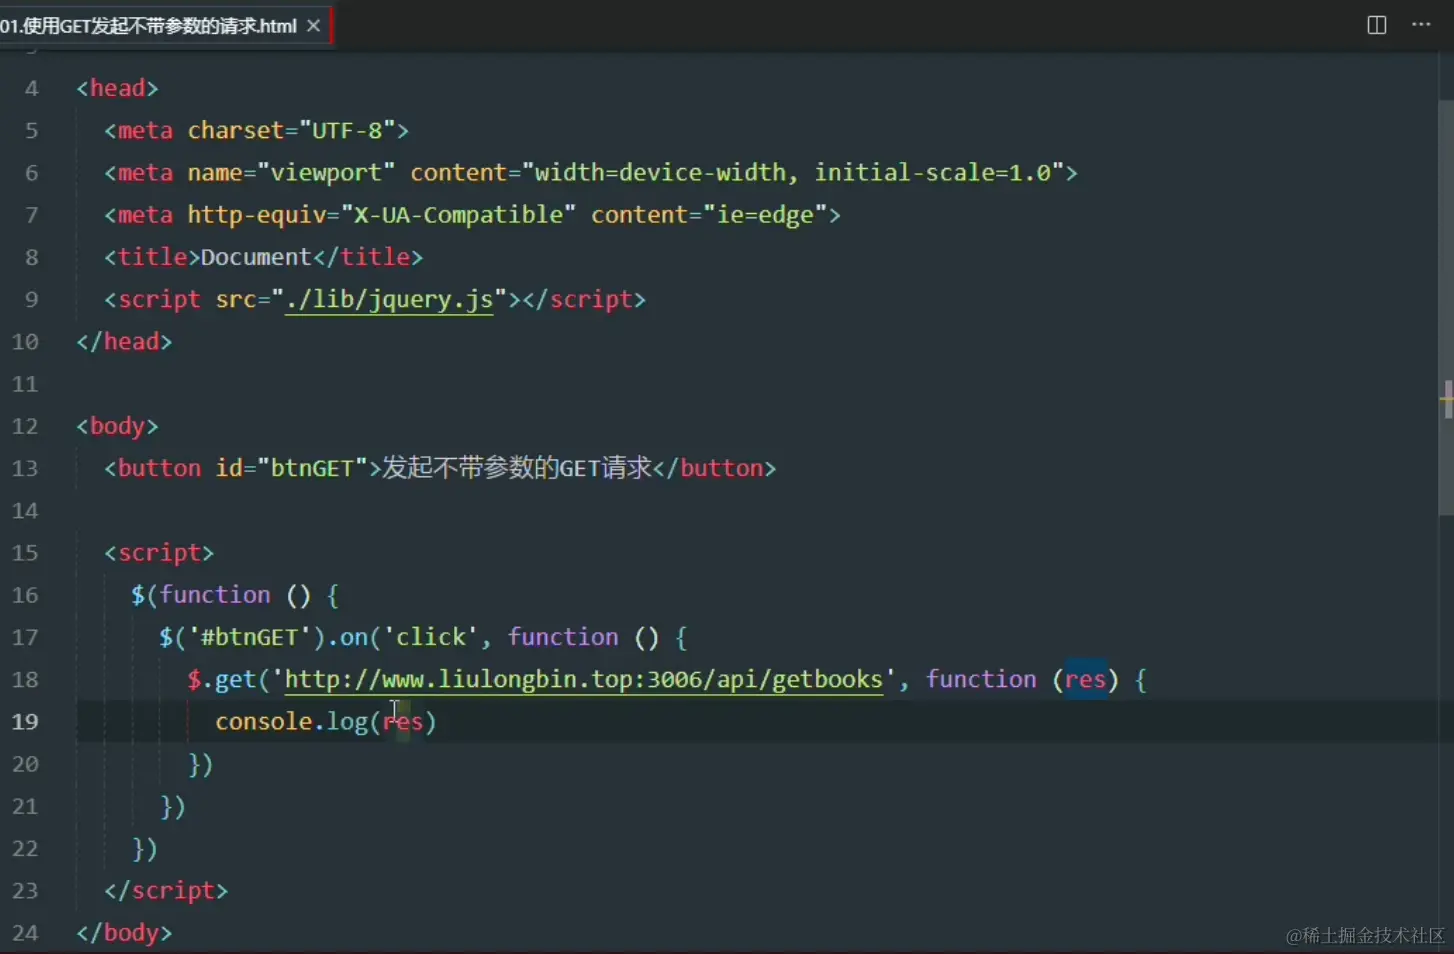Click the "function" keyword on line 16
The width and height of the screenshot is (1454, 954).
[215, 595]
